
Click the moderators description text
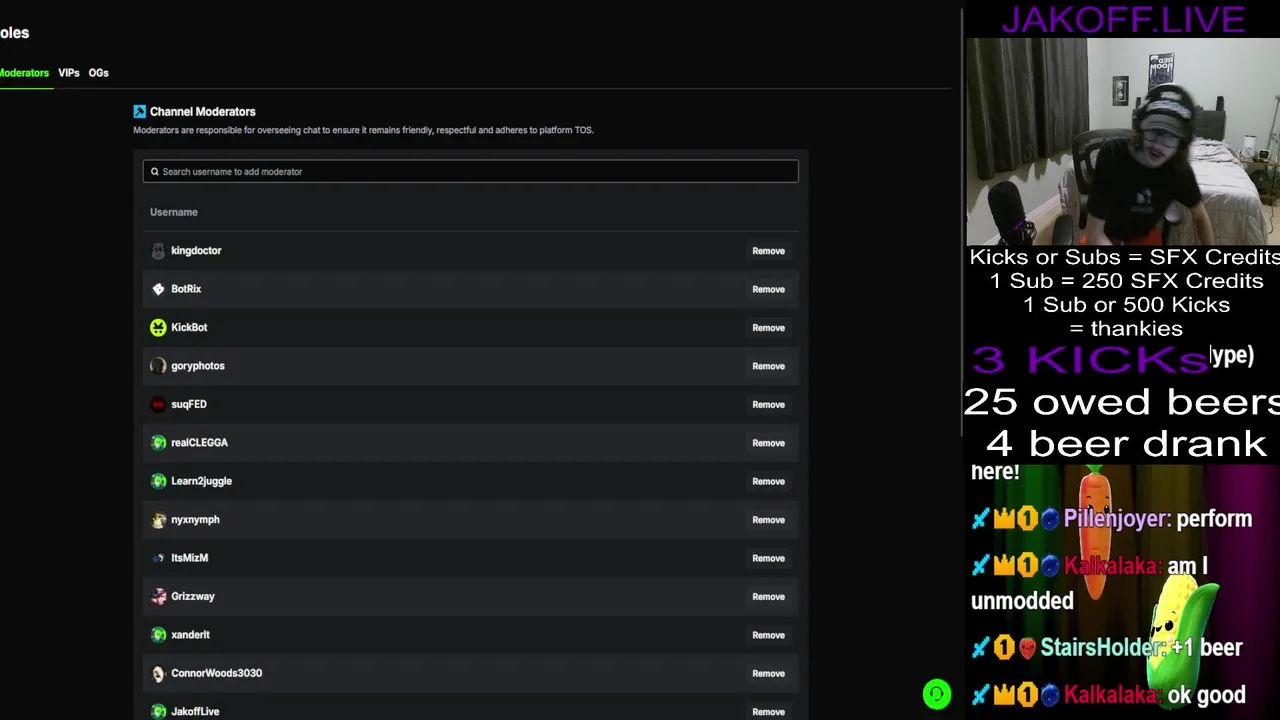pyautogui.click(x=363, y=130)
